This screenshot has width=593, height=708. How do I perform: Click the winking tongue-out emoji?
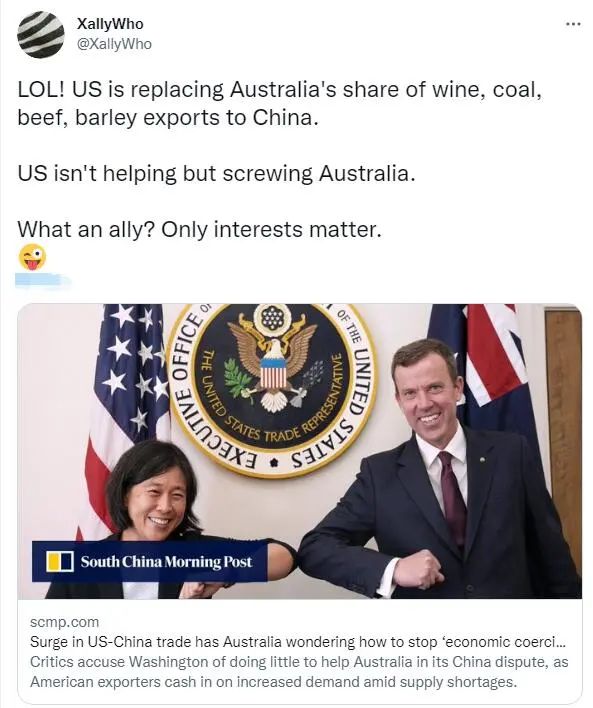32,257
